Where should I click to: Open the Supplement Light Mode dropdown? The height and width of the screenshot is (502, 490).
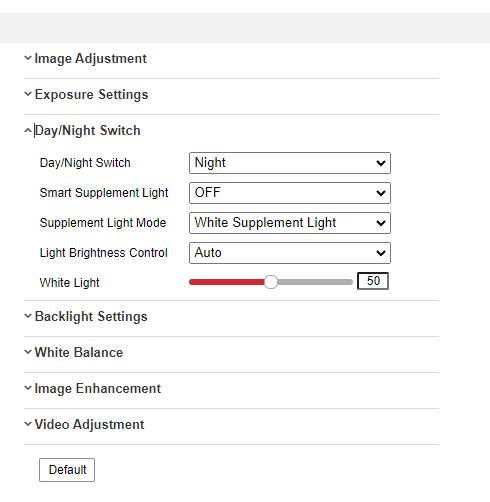click(290, 223)
